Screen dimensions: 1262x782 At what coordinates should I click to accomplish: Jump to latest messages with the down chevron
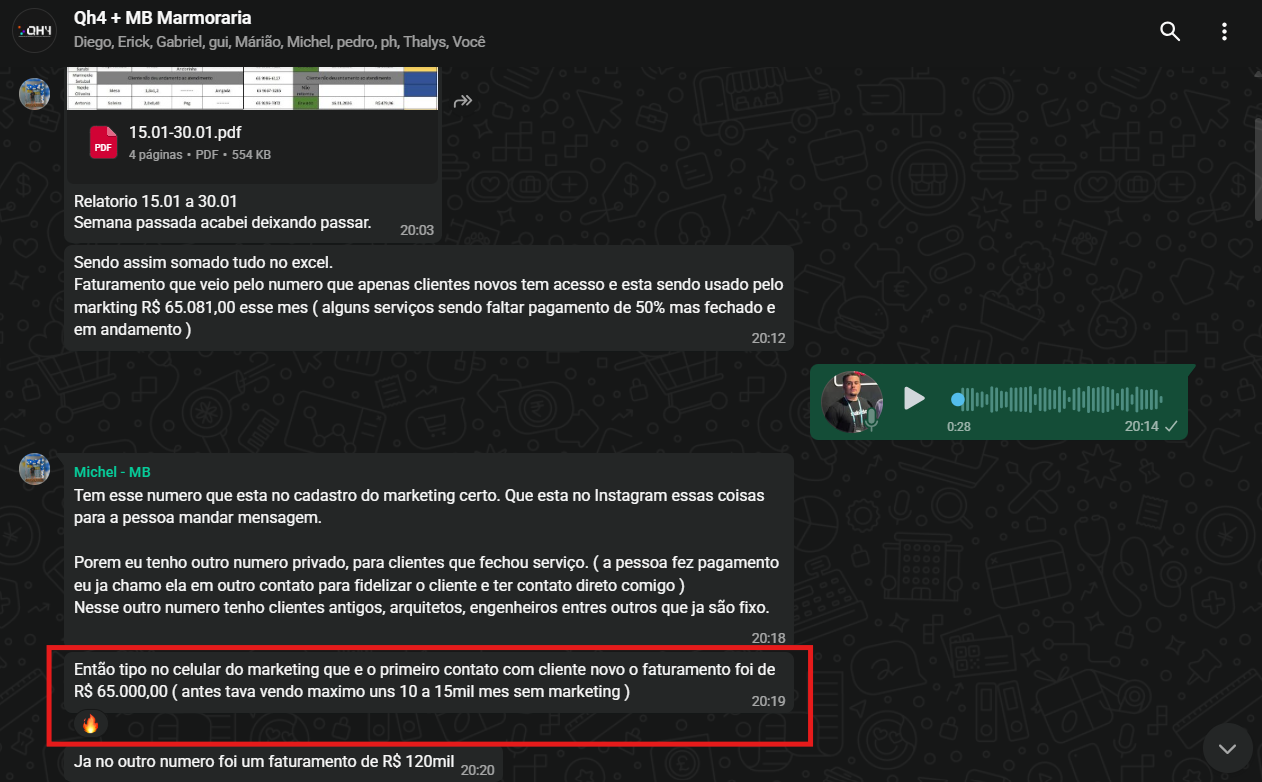[x=1227, y=748]
